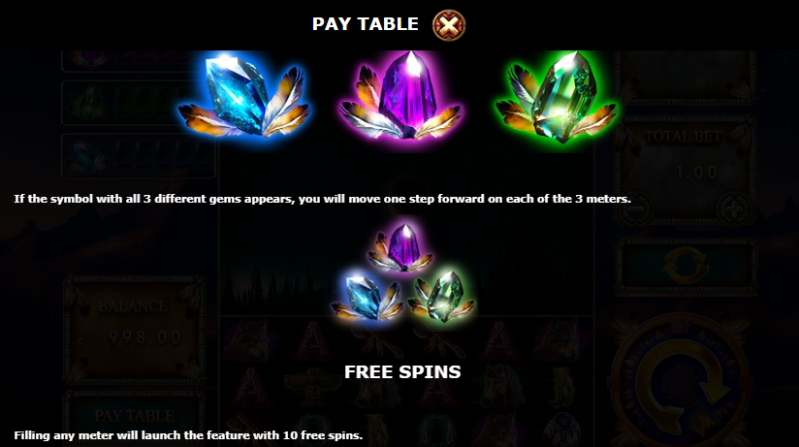Increase total bet with the plus button
Screen dimensions: 799x447
tap(733, 208)
